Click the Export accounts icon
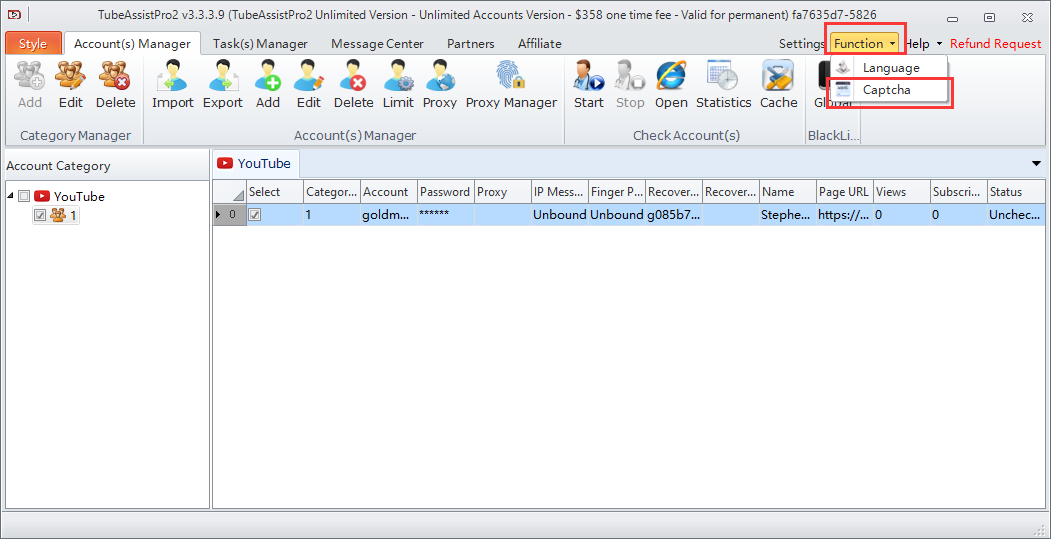The height and width of the screenshot is (539, 1051). [x=222, y=84]
